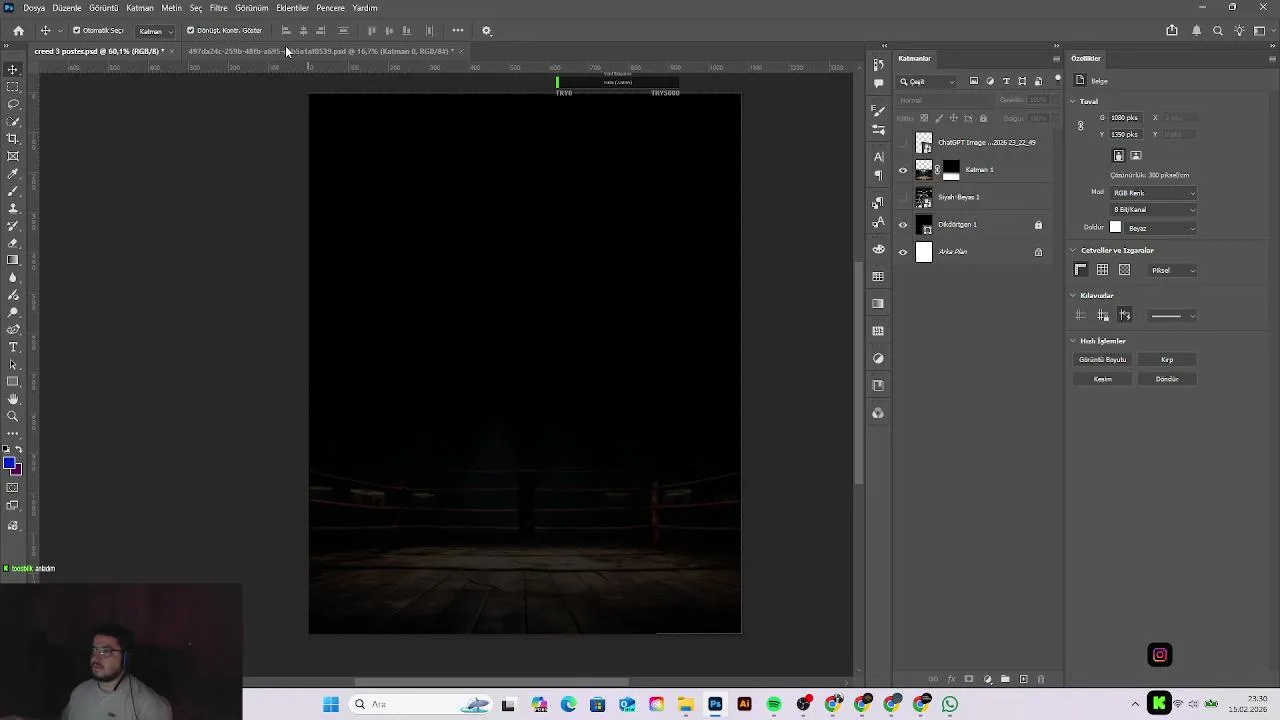Select the Eyedropper tool
Image resolution: width=1280 pixels, height=720 pixels.
click(x=13, y=174)
